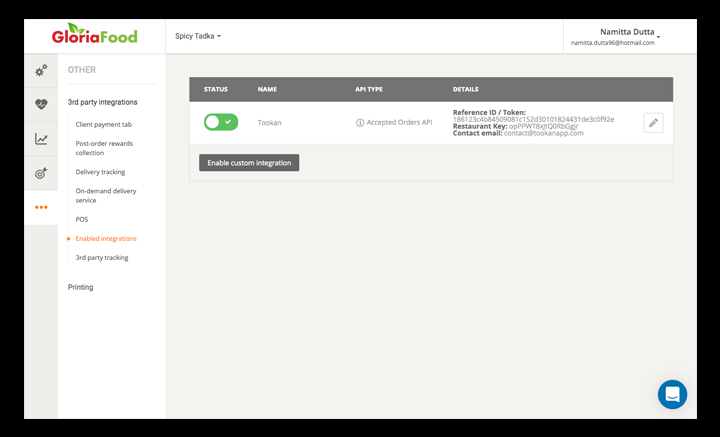Click the Accepted Orders API text
This screenshot has height=437, width=720.
click(x=399, y=123)
